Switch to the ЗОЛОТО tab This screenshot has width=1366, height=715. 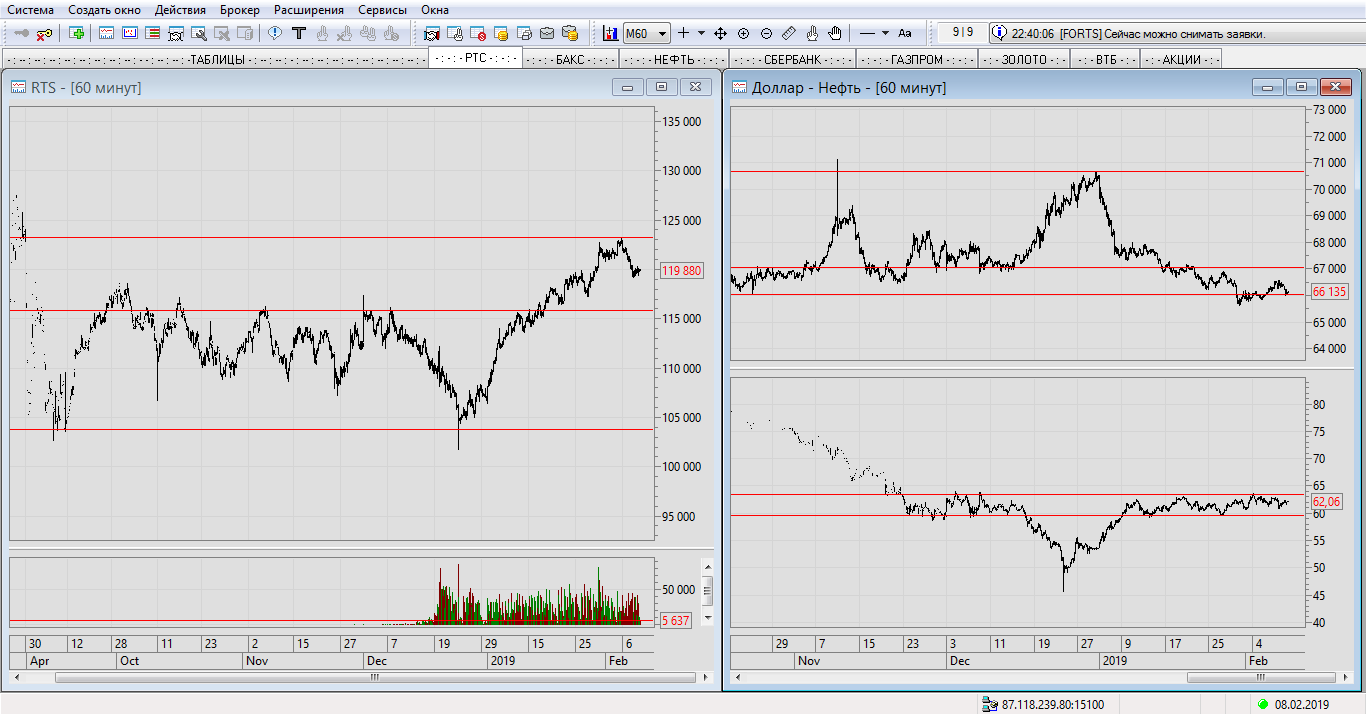1024,59
